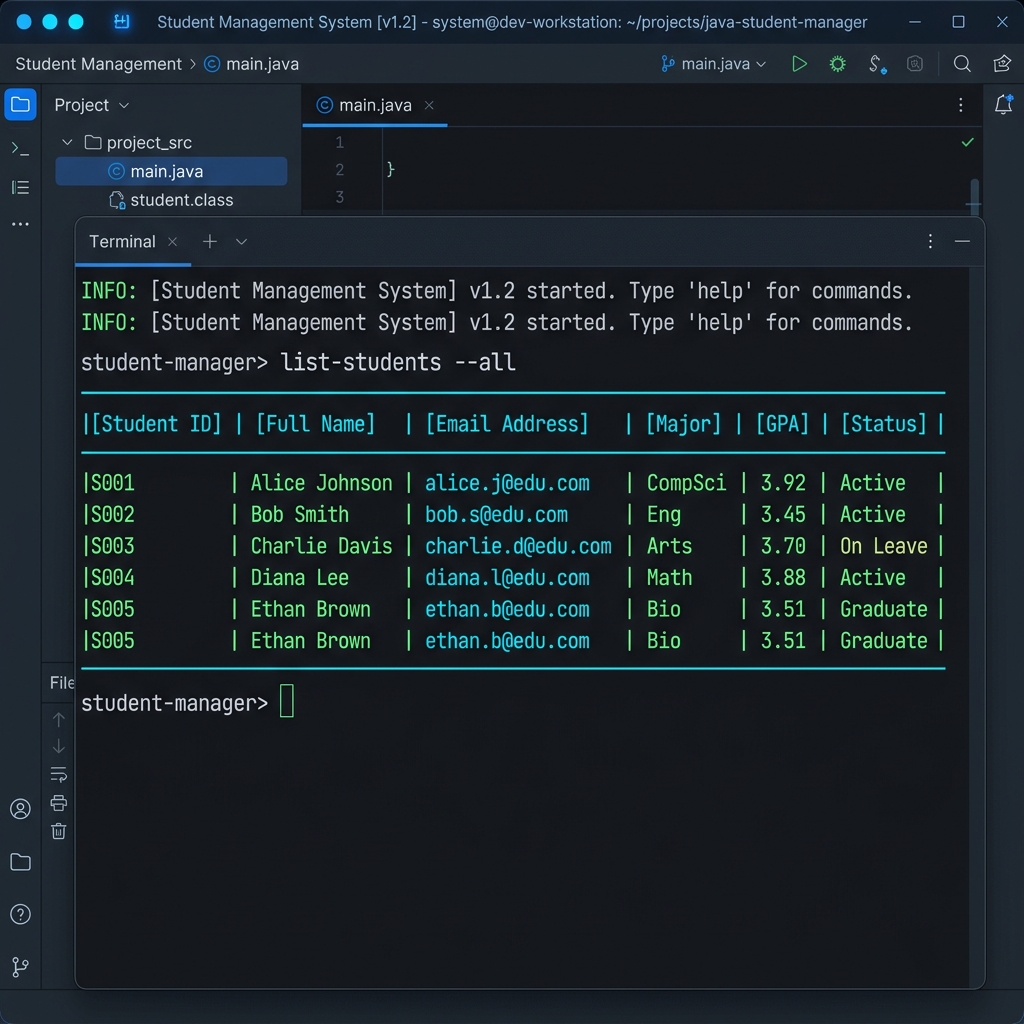Screen dimensions: 1024x1024
Task: Click the terminal input cursor
Action: click(287, 701)
